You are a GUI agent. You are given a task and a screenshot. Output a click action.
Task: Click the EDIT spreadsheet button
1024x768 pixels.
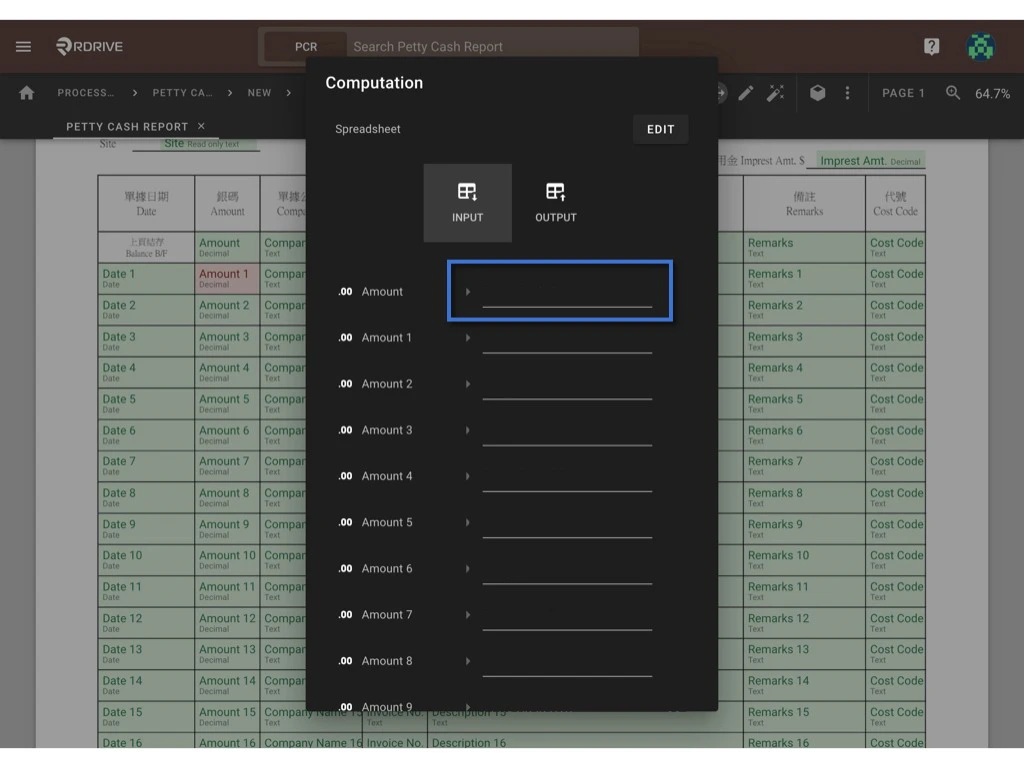click(660, 128)
